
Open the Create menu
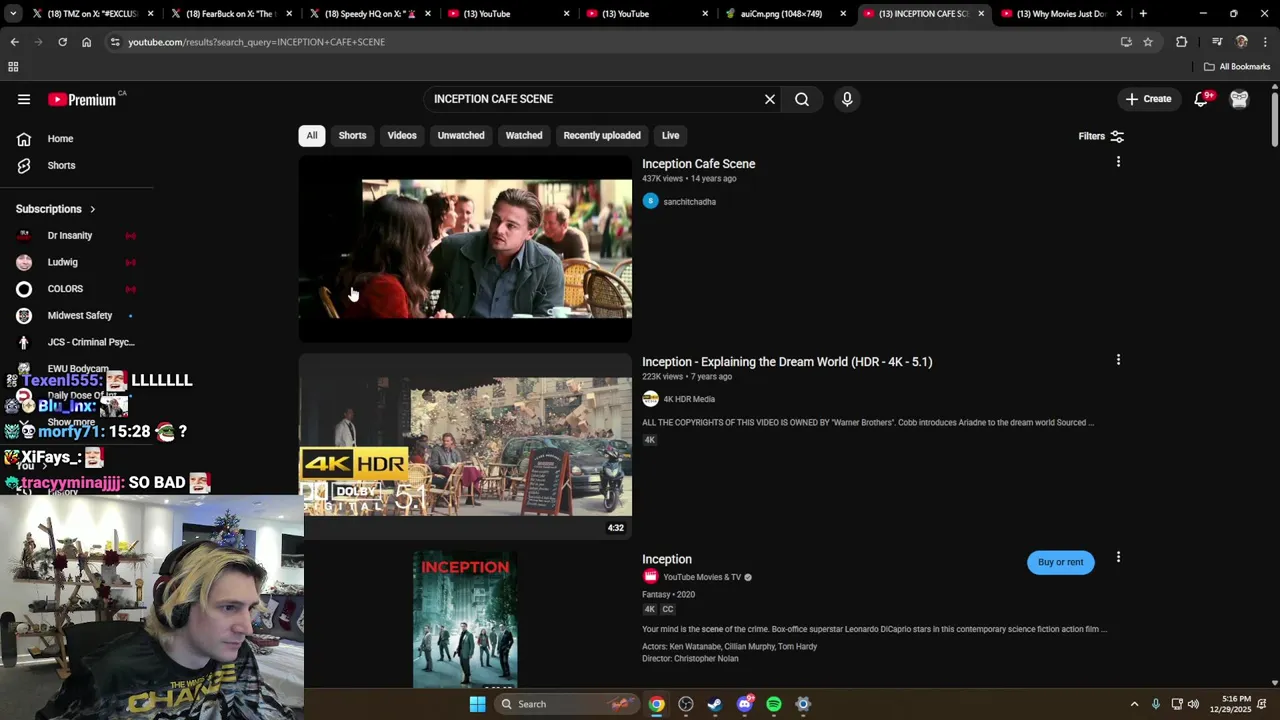1148,99
